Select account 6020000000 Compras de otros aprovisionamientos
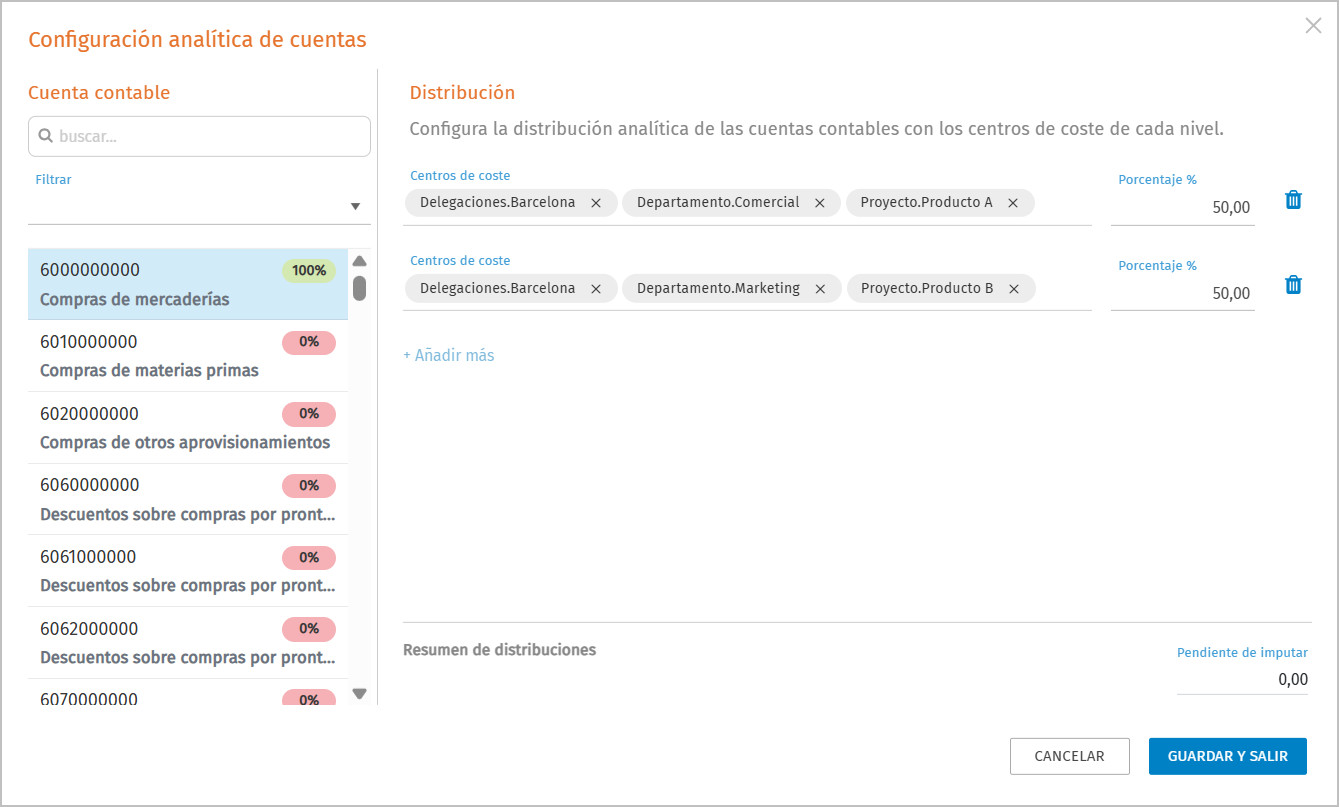The image size is (1339, 807). click(x=188, y=428)
